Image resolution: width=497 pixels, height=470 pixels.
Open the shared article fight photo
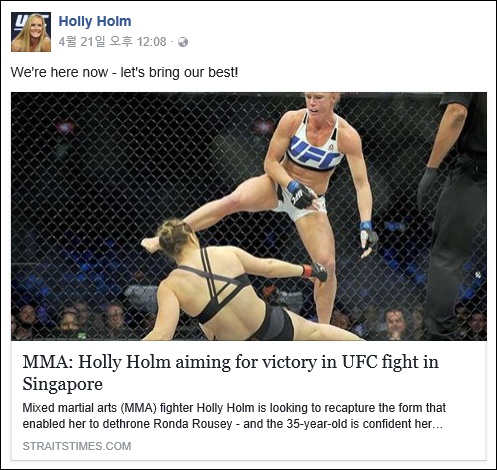[x=249, y=216]
